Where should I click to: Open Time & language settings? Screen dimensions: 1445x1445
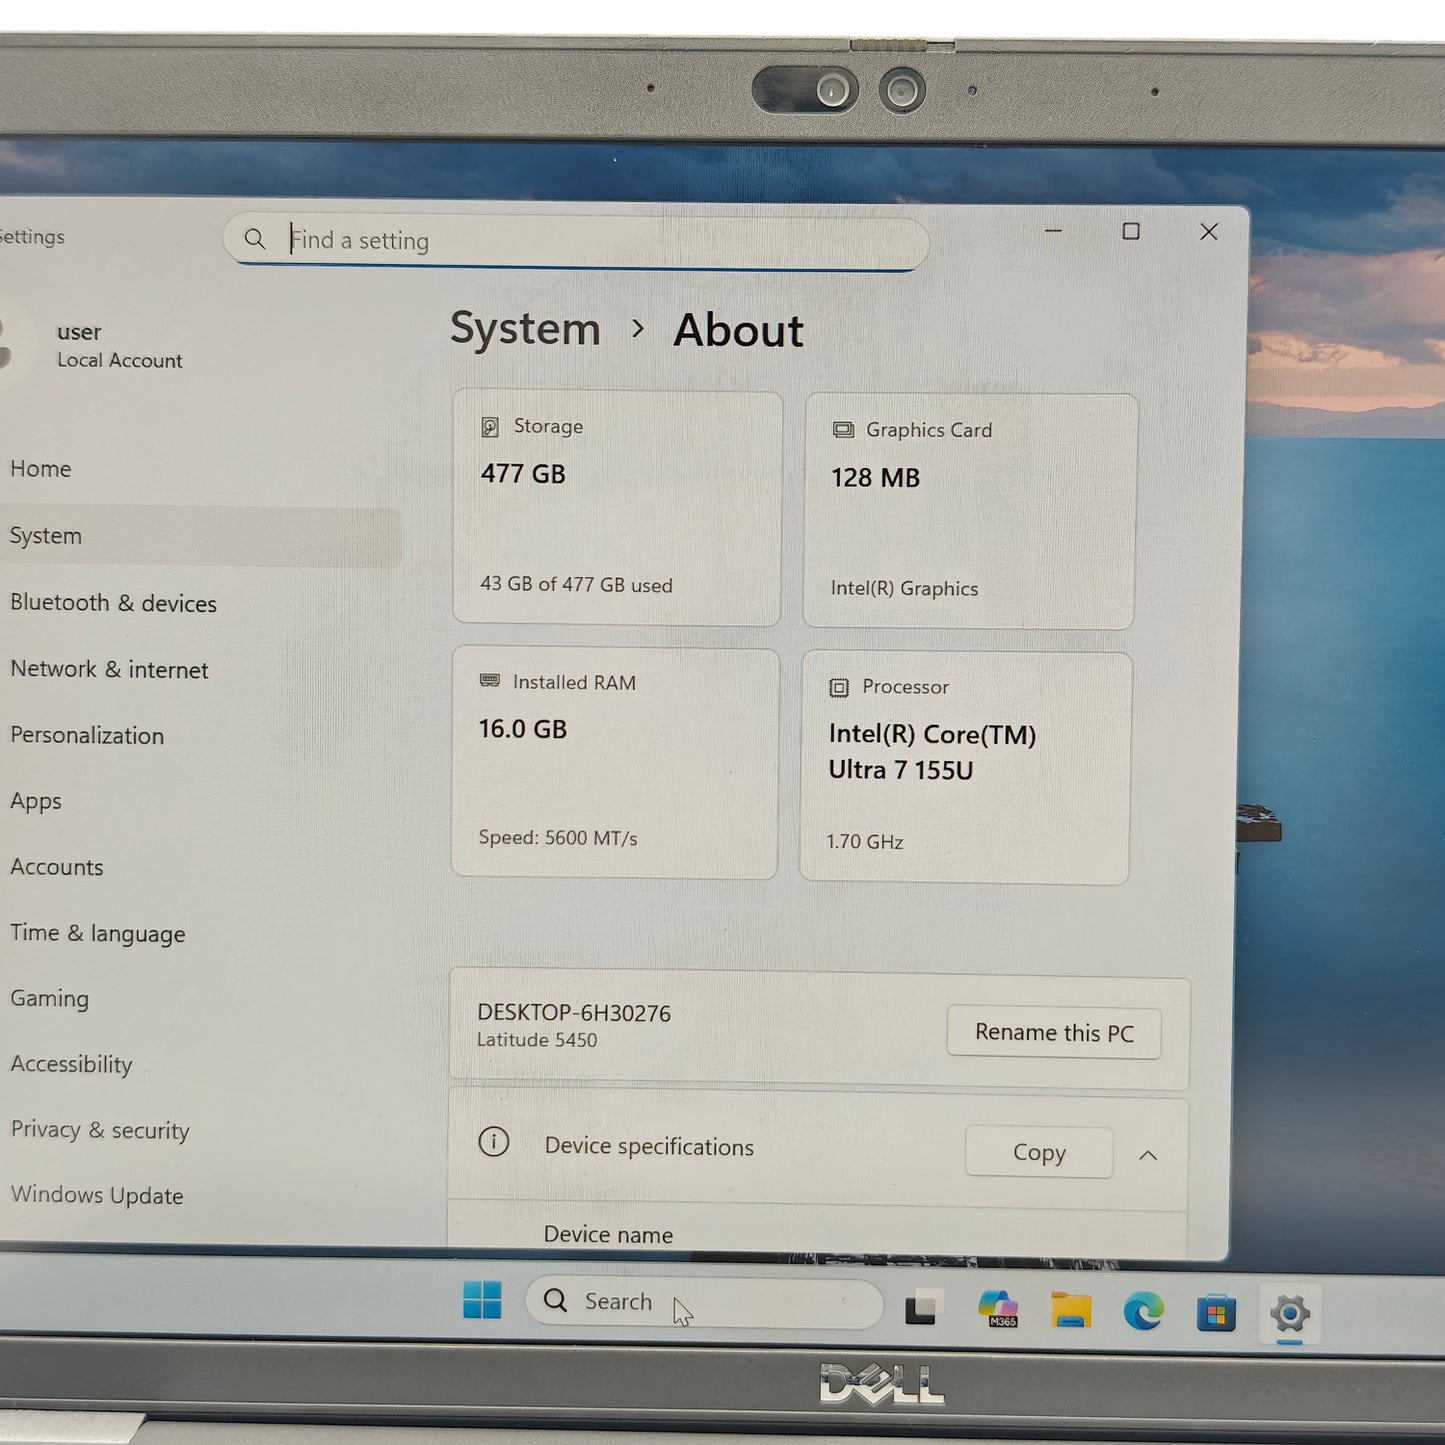coord(98,933)
